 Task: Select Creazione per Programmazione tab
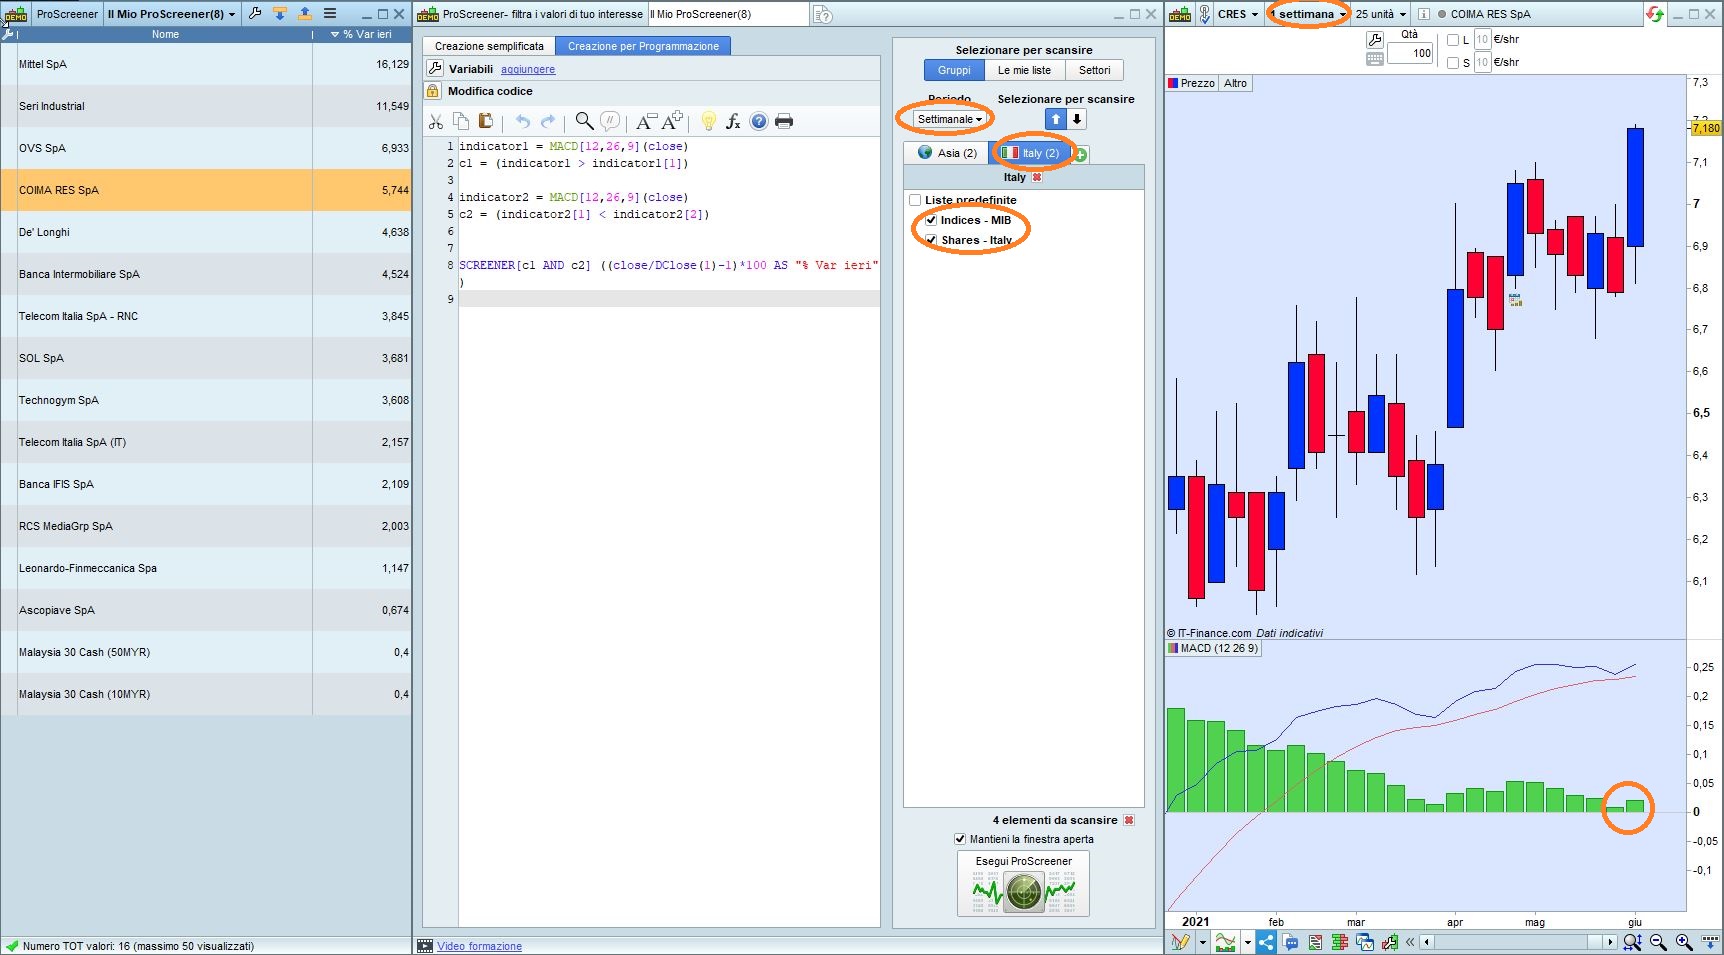point(643,46)
